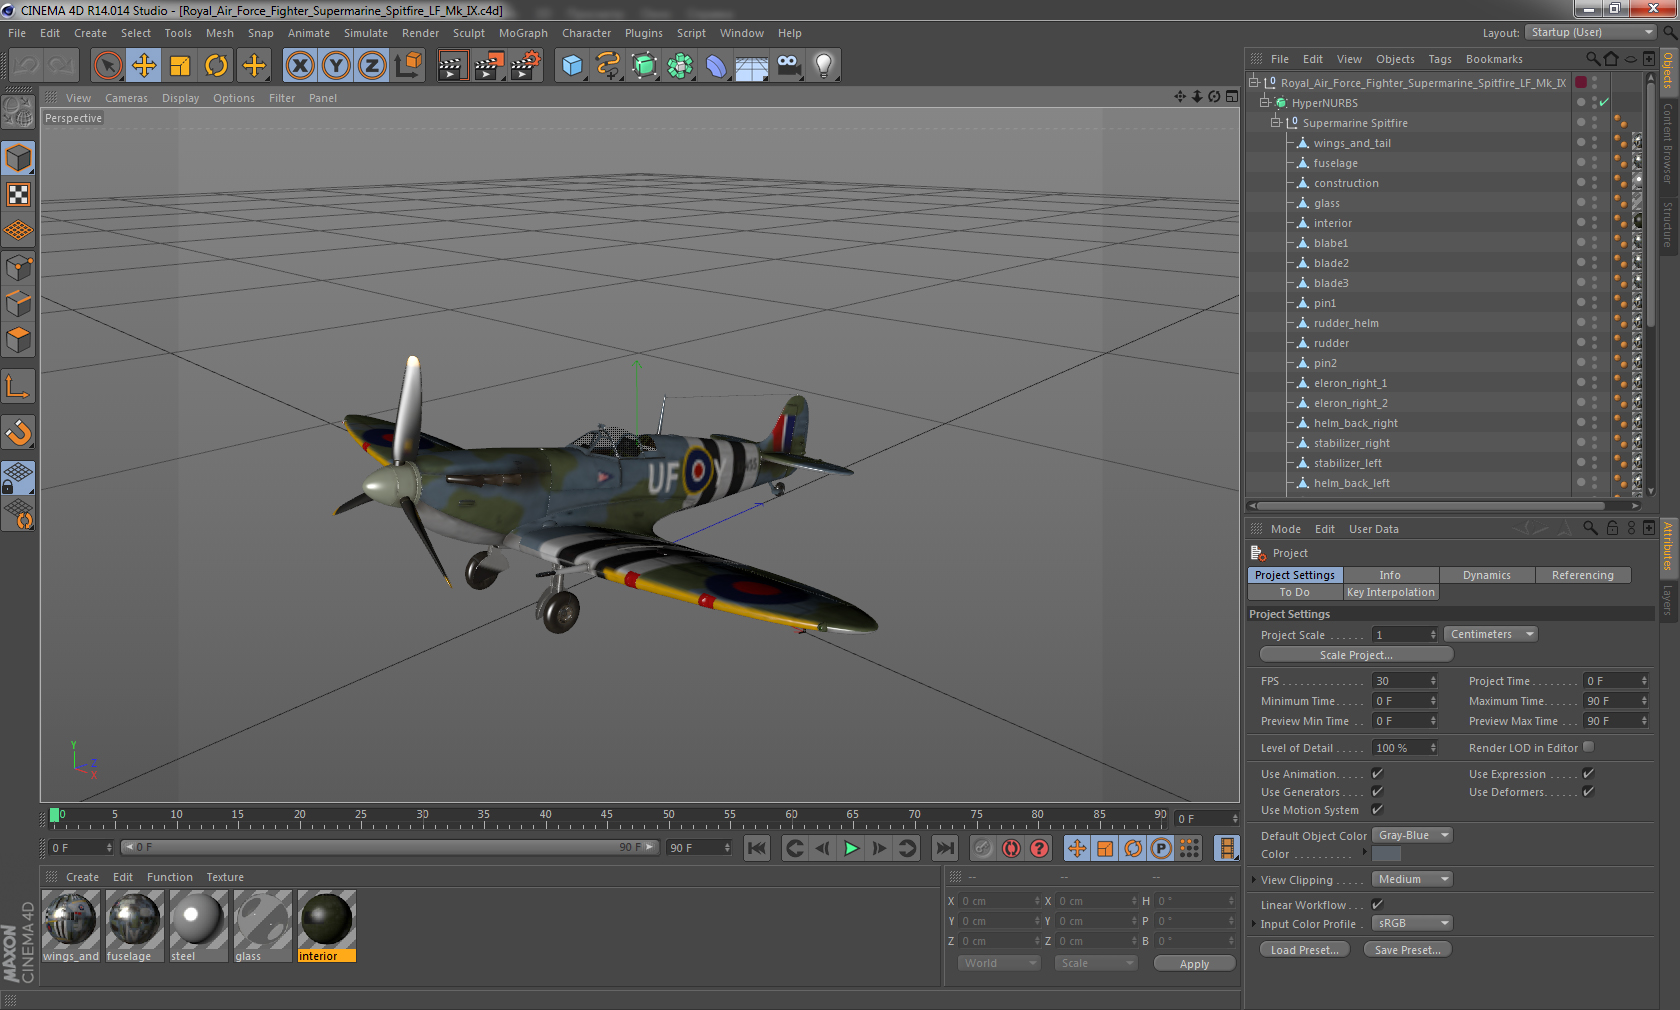Select the wings_and_tail object
Screen dimensions: 1680x1010
[x=1352, y=143]
